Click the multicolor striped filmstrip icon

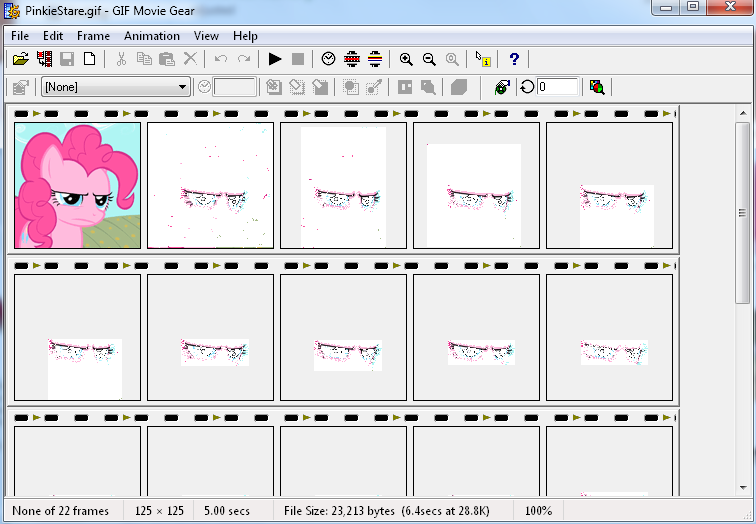[x=375, y=59]
